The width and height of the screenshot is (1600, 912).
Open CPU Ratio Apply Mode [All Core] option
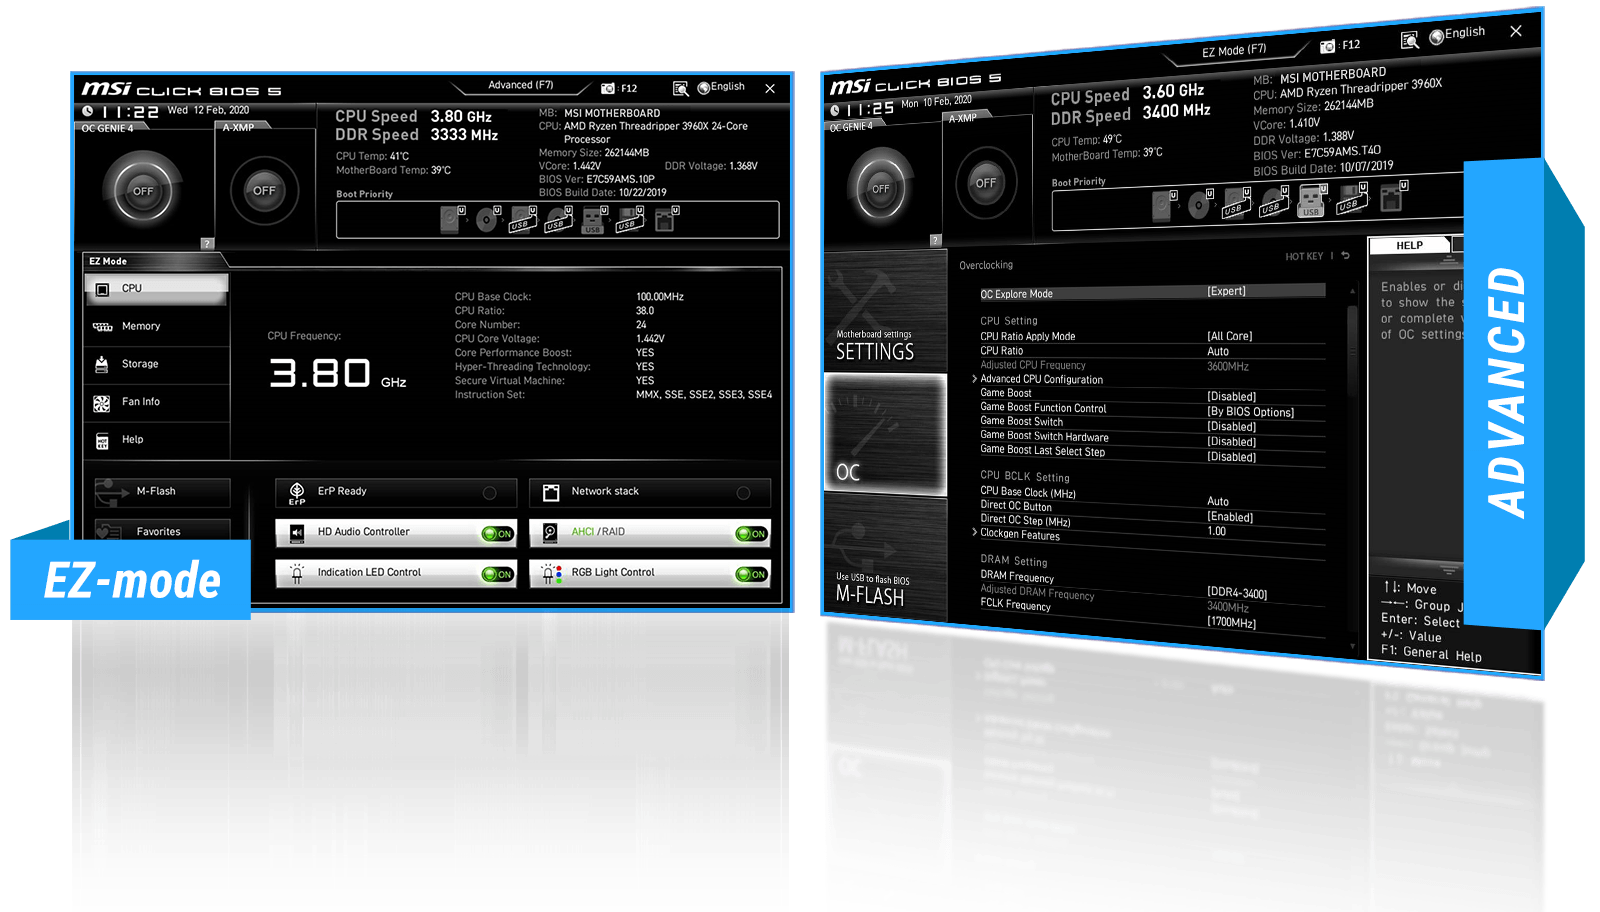[x=1152, y=337]
